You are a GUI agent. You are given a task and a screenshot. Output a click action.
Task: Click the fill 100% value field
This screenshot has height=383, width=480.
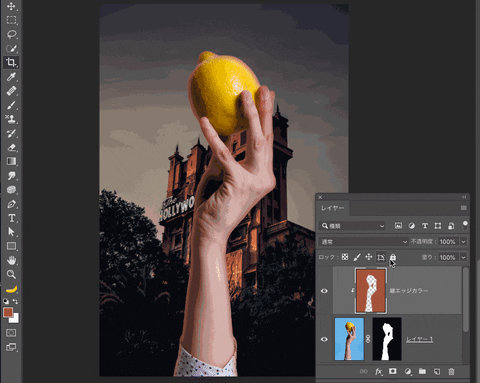448,257
